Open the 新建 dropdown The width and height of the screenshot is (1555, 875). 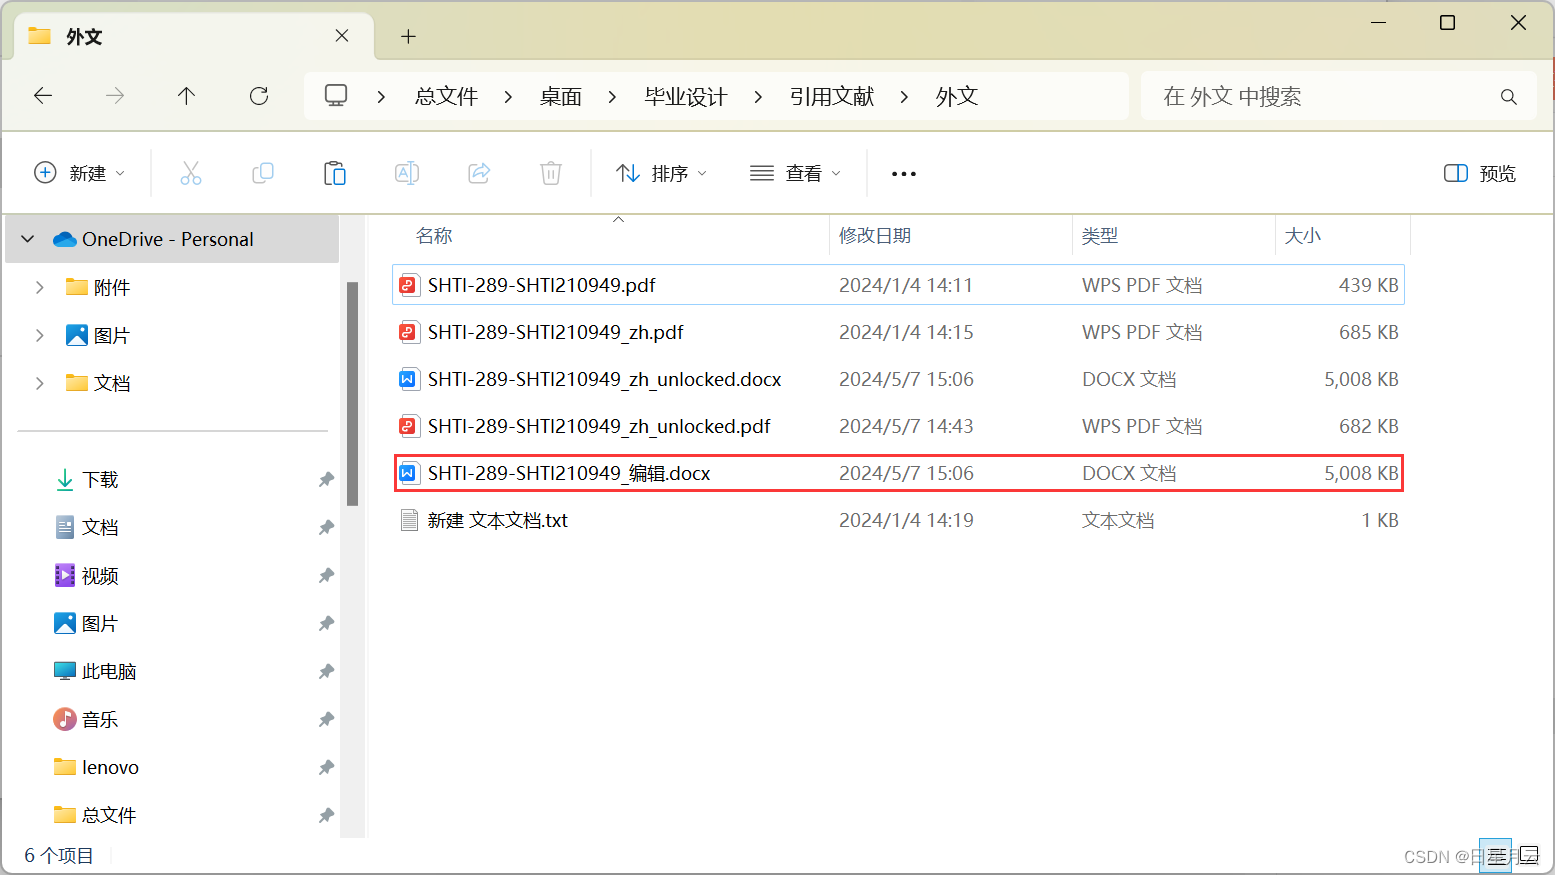pos(80,173)
